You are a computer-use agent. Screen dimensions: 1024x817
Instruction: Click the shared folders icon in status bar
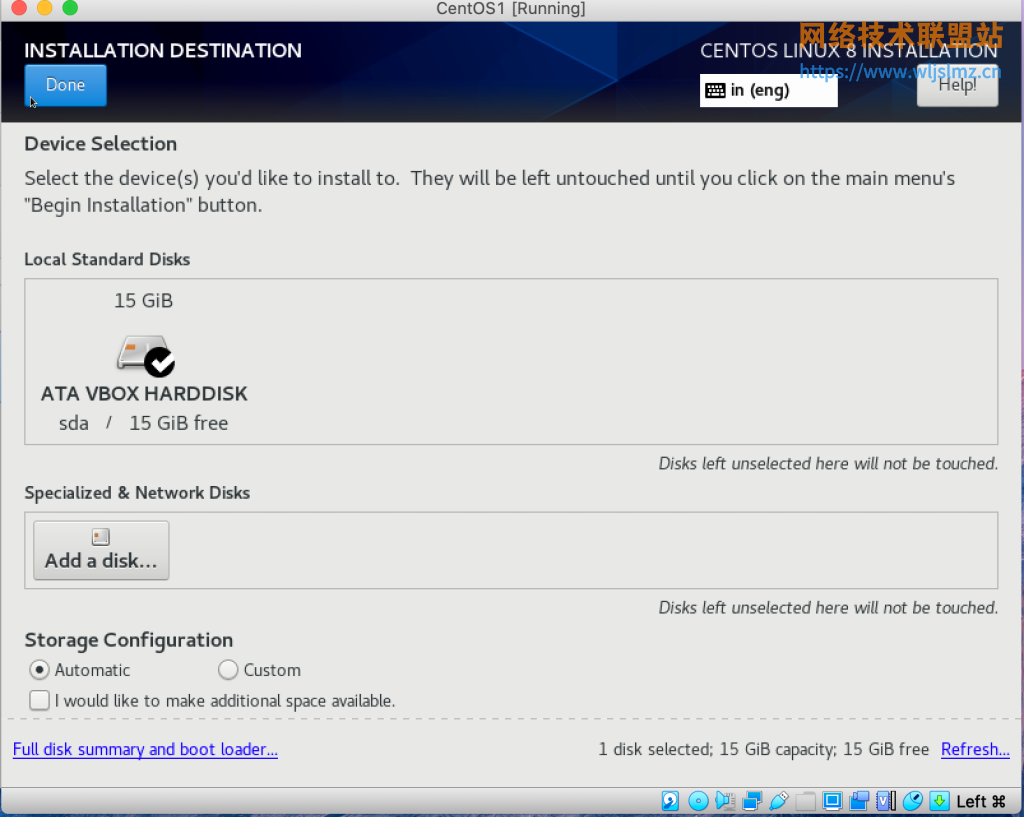[x=805, y=800]
